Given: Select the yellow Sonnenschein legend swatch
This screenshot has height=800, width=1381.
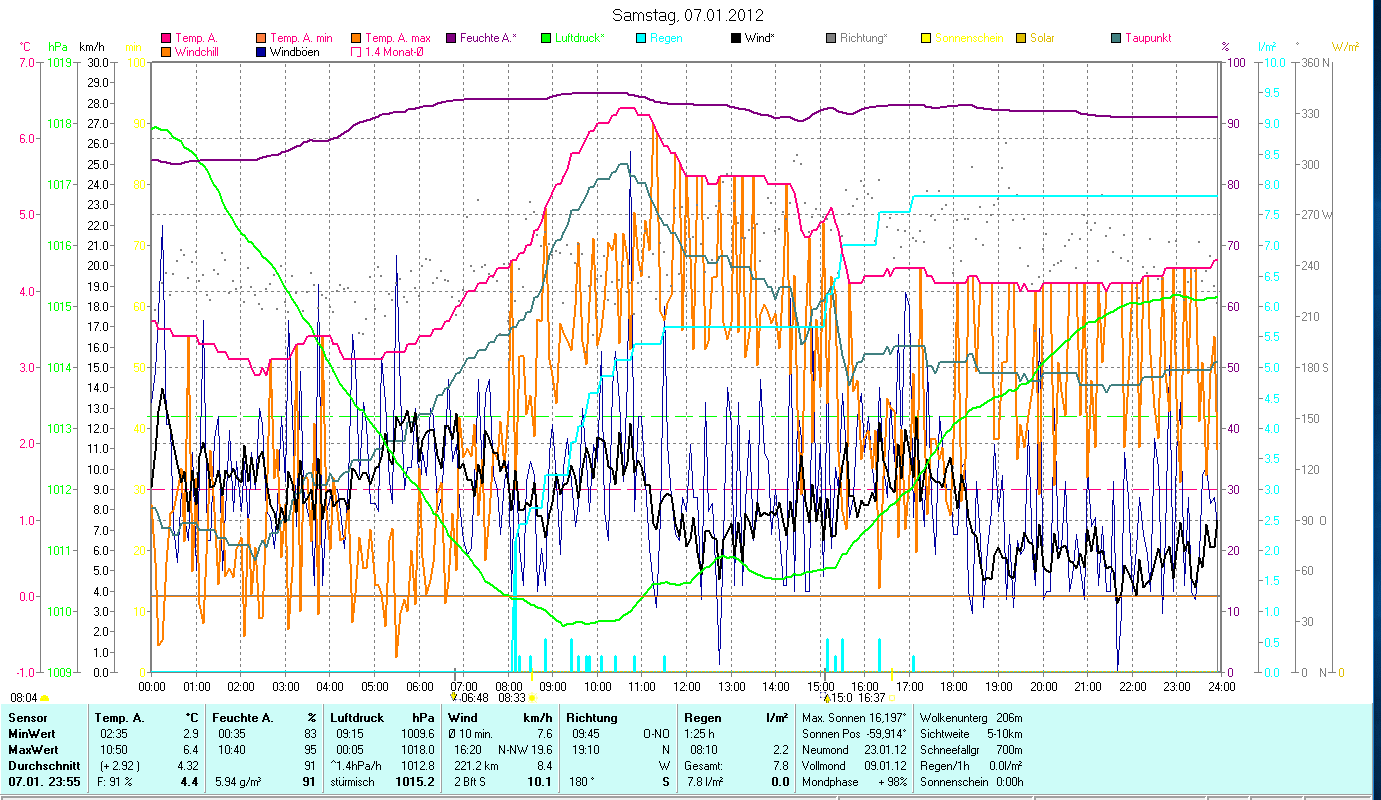Looking at the screenshot, I should coord(926,38).
